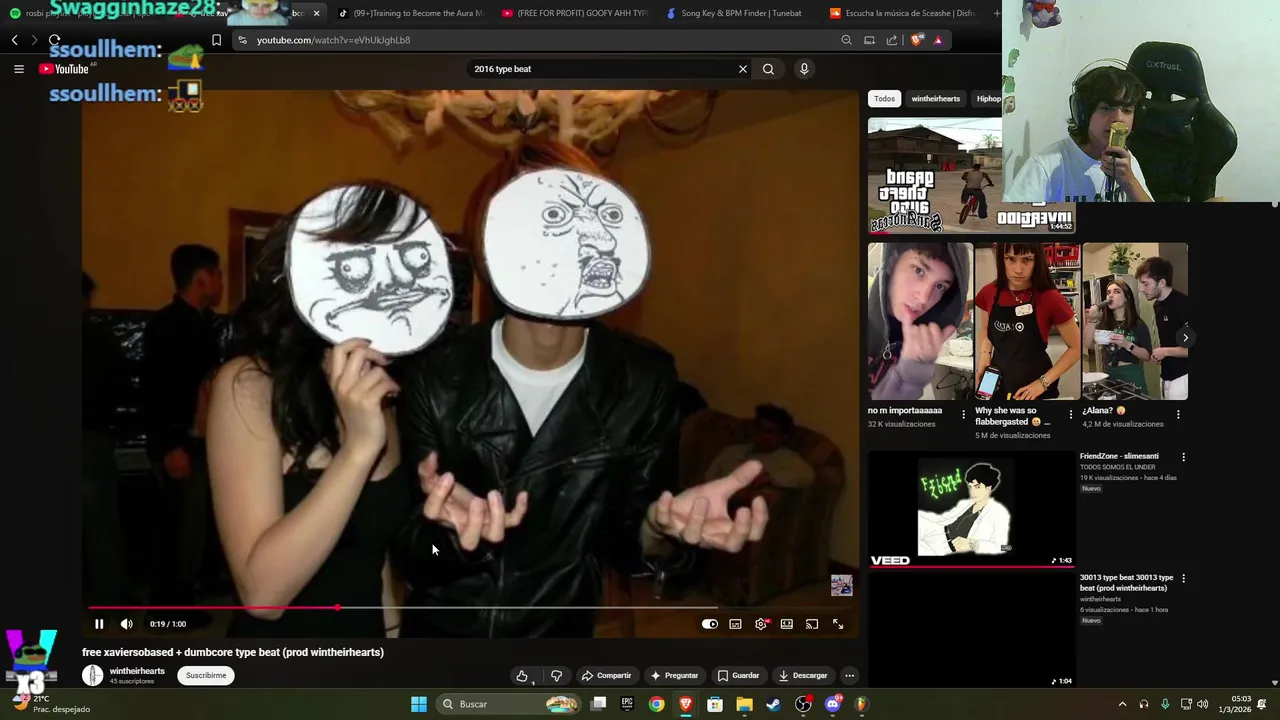Image resolution: width=1280 pixels, height=720 pixels.
Task: Select the wintheirhearts filter chip
Action: pyautogui.click(x=935, y=98)
